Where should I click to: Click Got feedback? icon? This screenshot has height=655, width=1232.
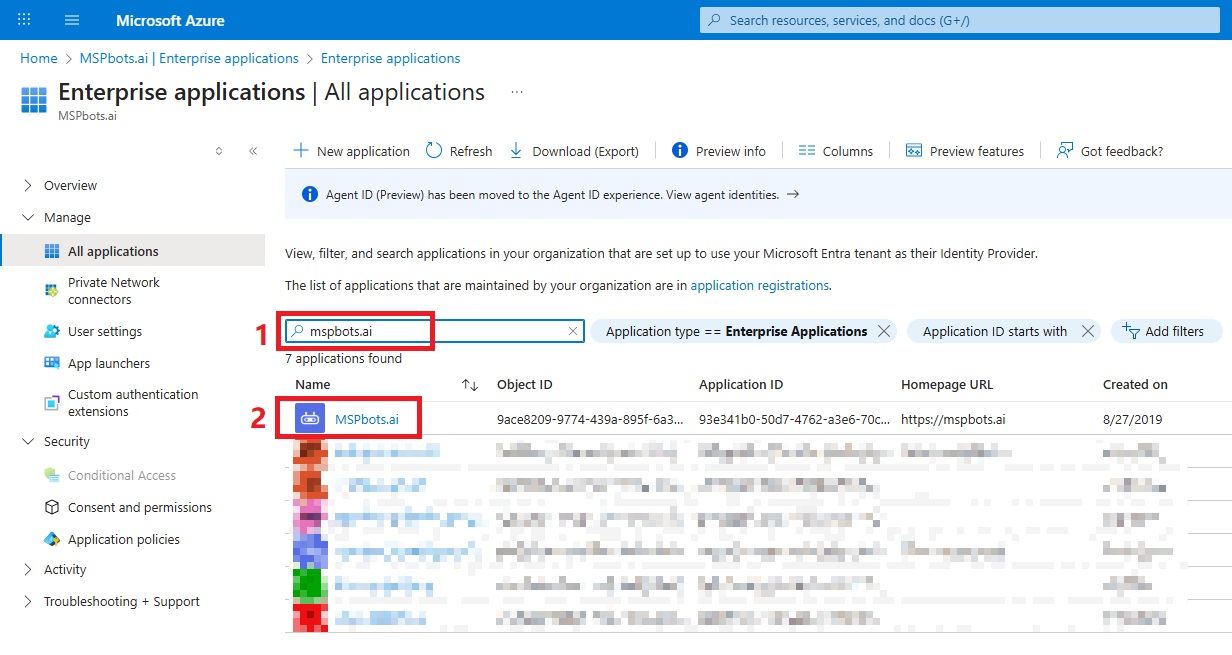1065,151
